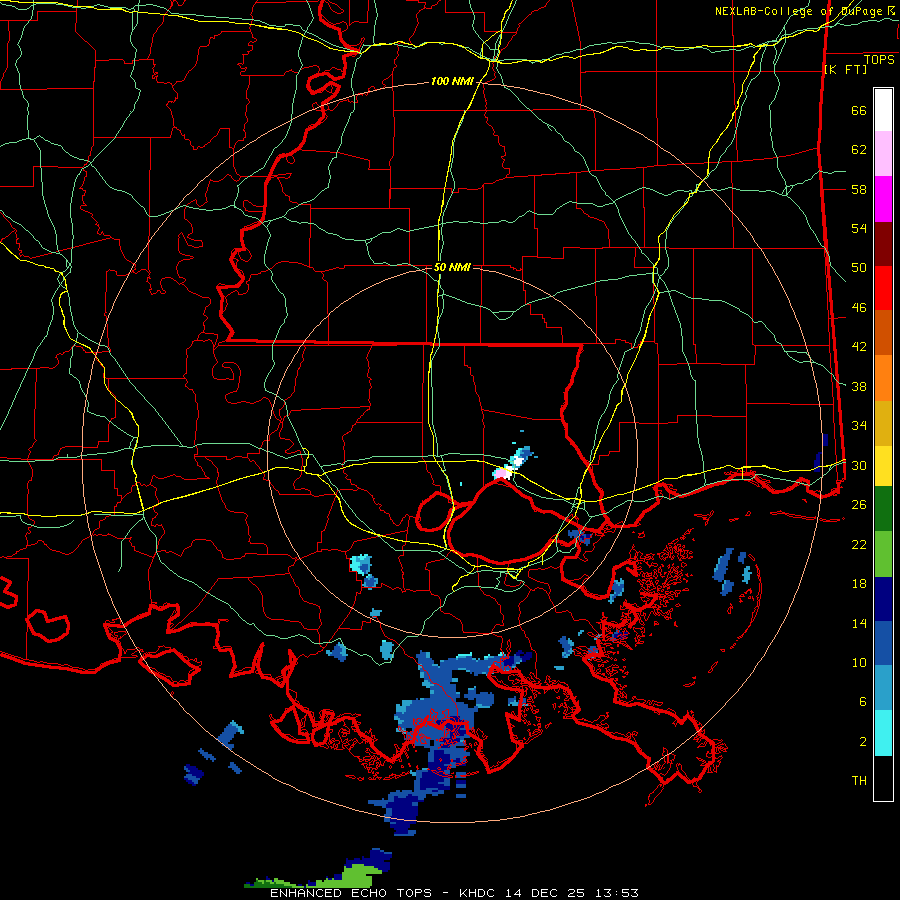Choose the navy blue legend swatch
900x900 pixels.
pyautogui.click(x=883, y=599)
